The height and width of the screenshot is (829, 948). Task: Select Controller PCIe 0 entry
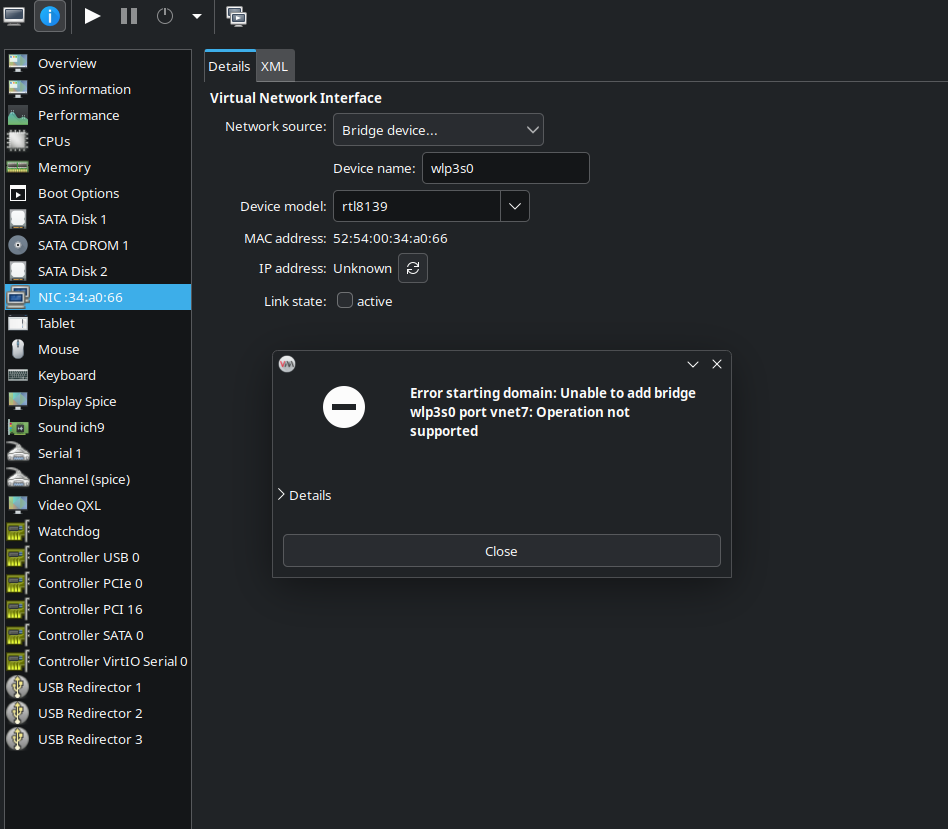pos(98,584)
